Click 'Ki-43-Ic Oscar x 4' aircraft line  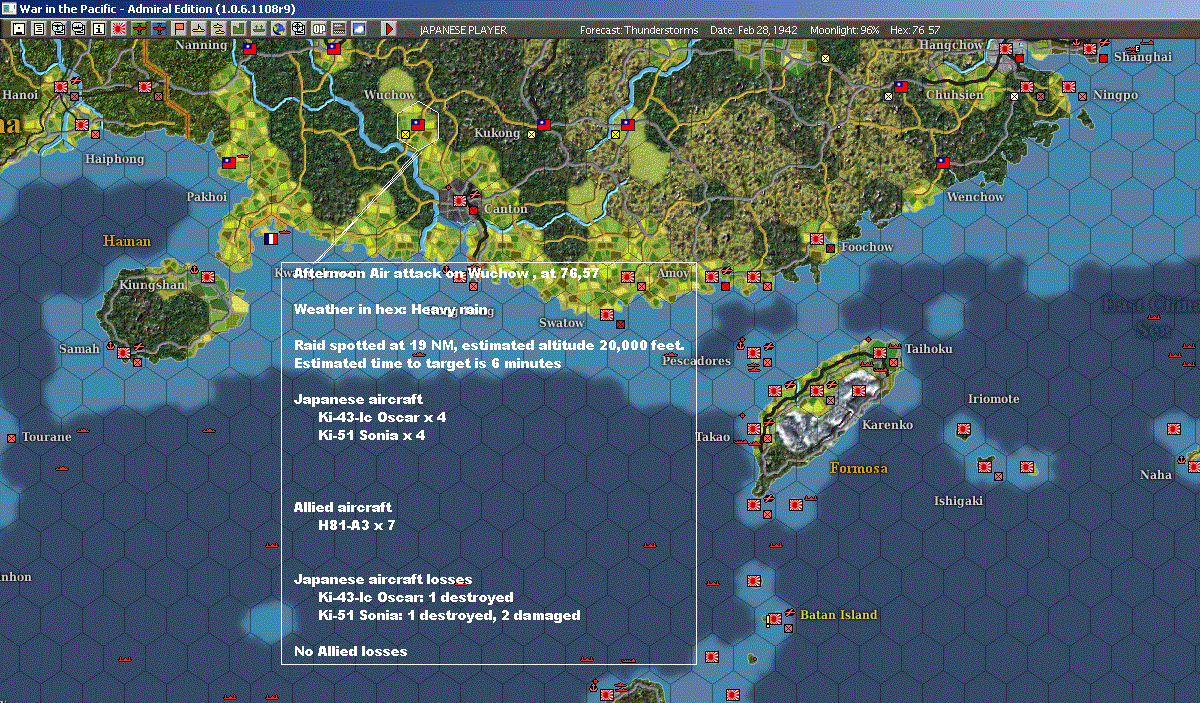pos(382,417)
